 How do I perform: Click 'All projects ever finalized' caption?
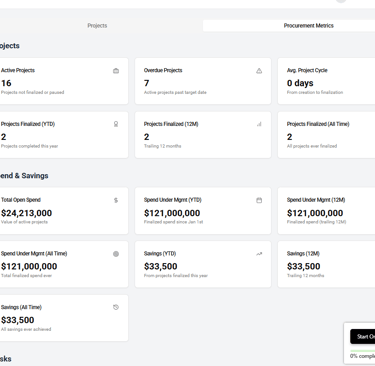tap(312, 146)
